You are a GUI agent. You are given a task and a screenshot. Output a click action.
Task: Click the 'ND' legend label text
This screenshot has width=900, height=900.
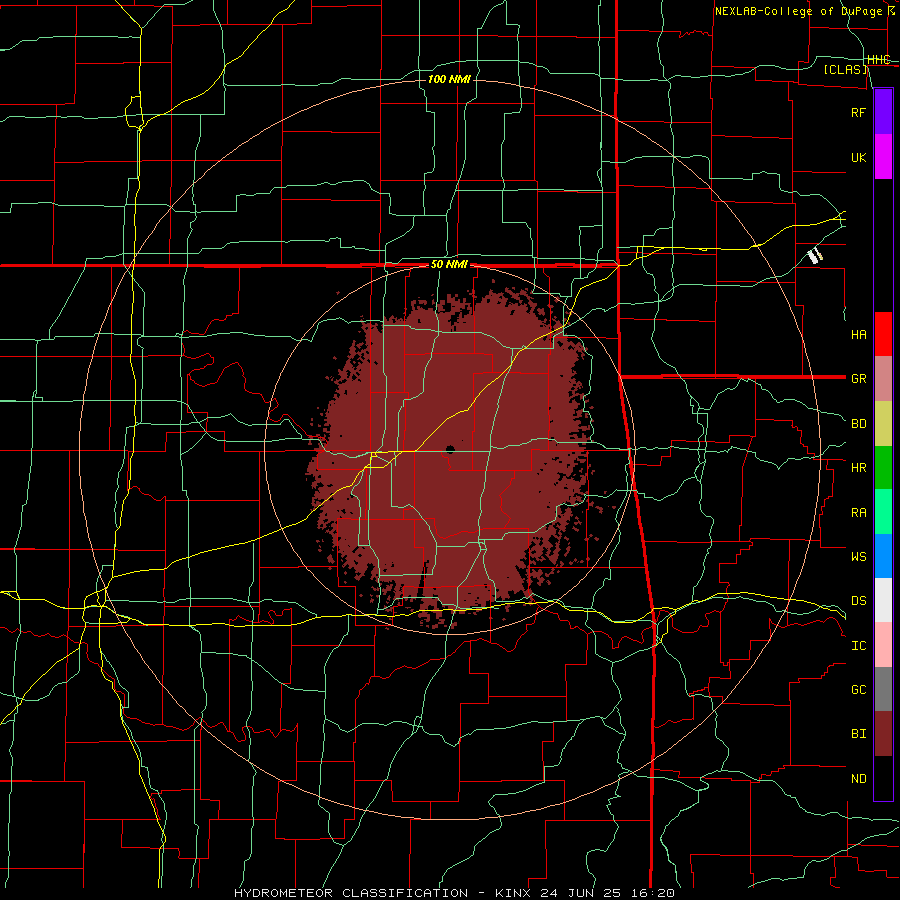pos(858,779)
